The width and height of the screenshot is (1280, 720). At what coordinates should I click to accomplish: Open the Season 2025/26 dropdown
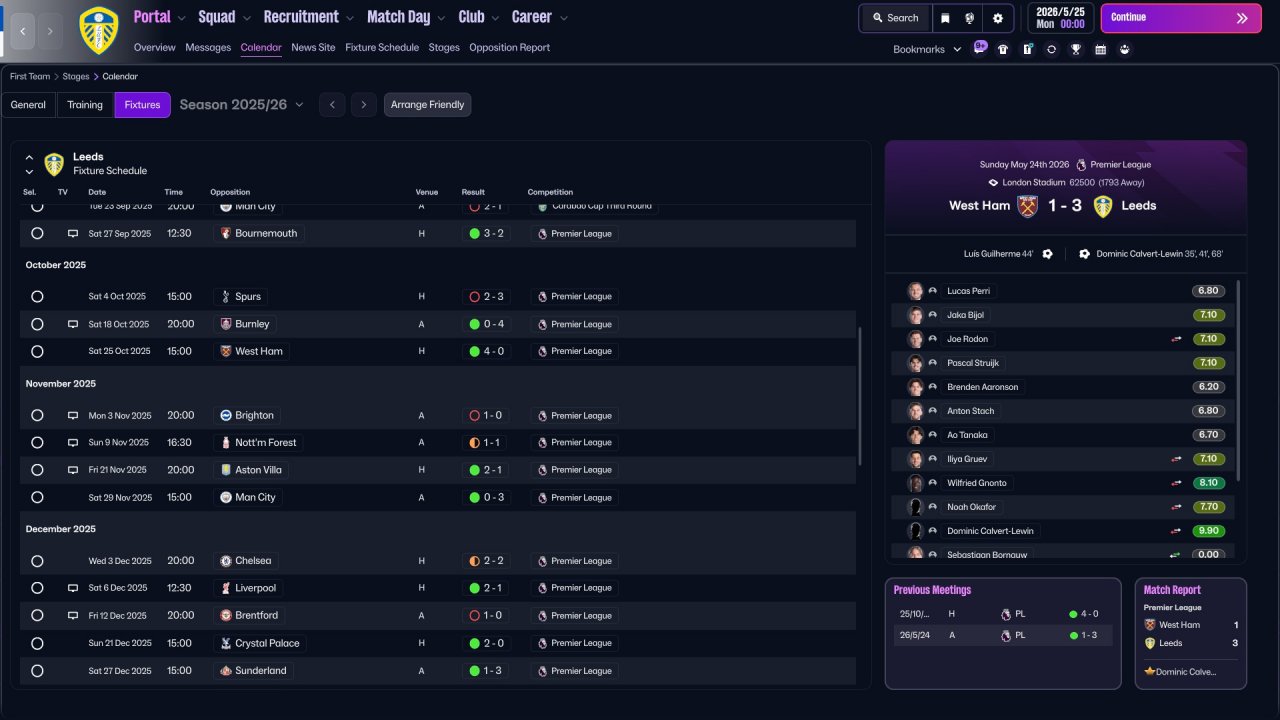241,104
